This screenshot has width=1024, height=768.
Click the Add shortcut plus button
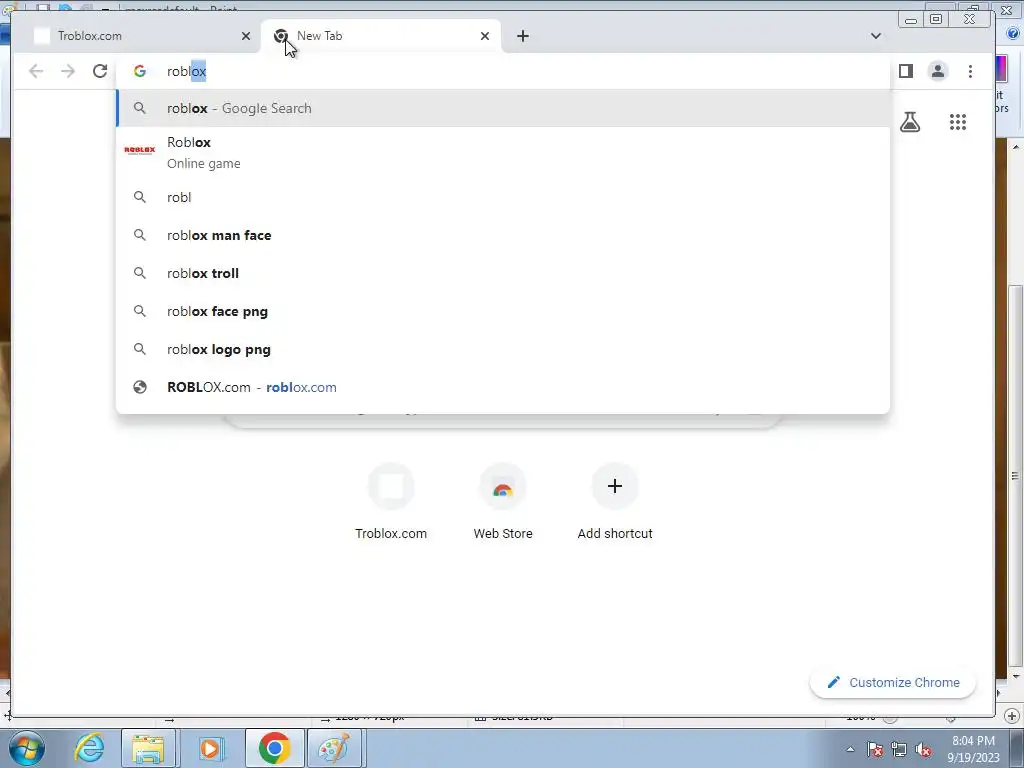[615, 487]
